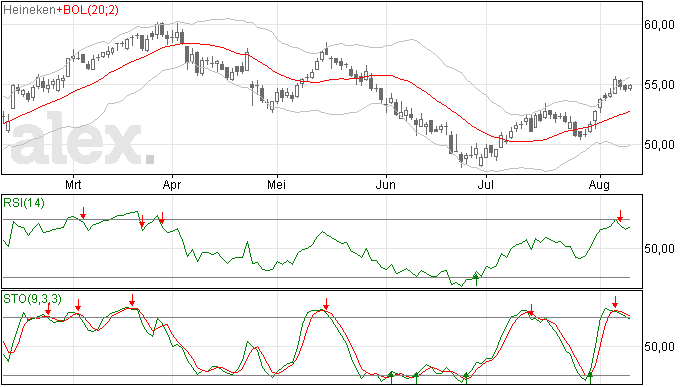690x387 pixels.
Task: Click the RSI red sell arrow in early March
Action: click(83, 213)
